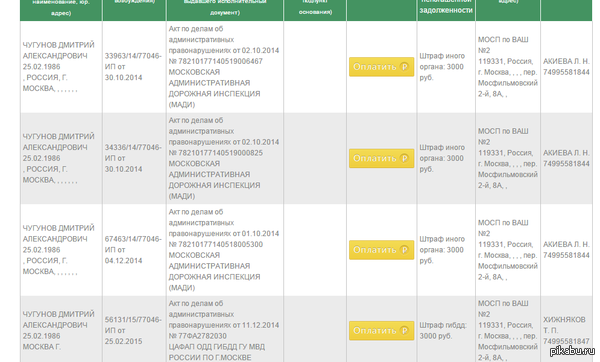
Task: Select bailiff АКИЕВА Л. Н. in first row
Action: tap(566, 61)
